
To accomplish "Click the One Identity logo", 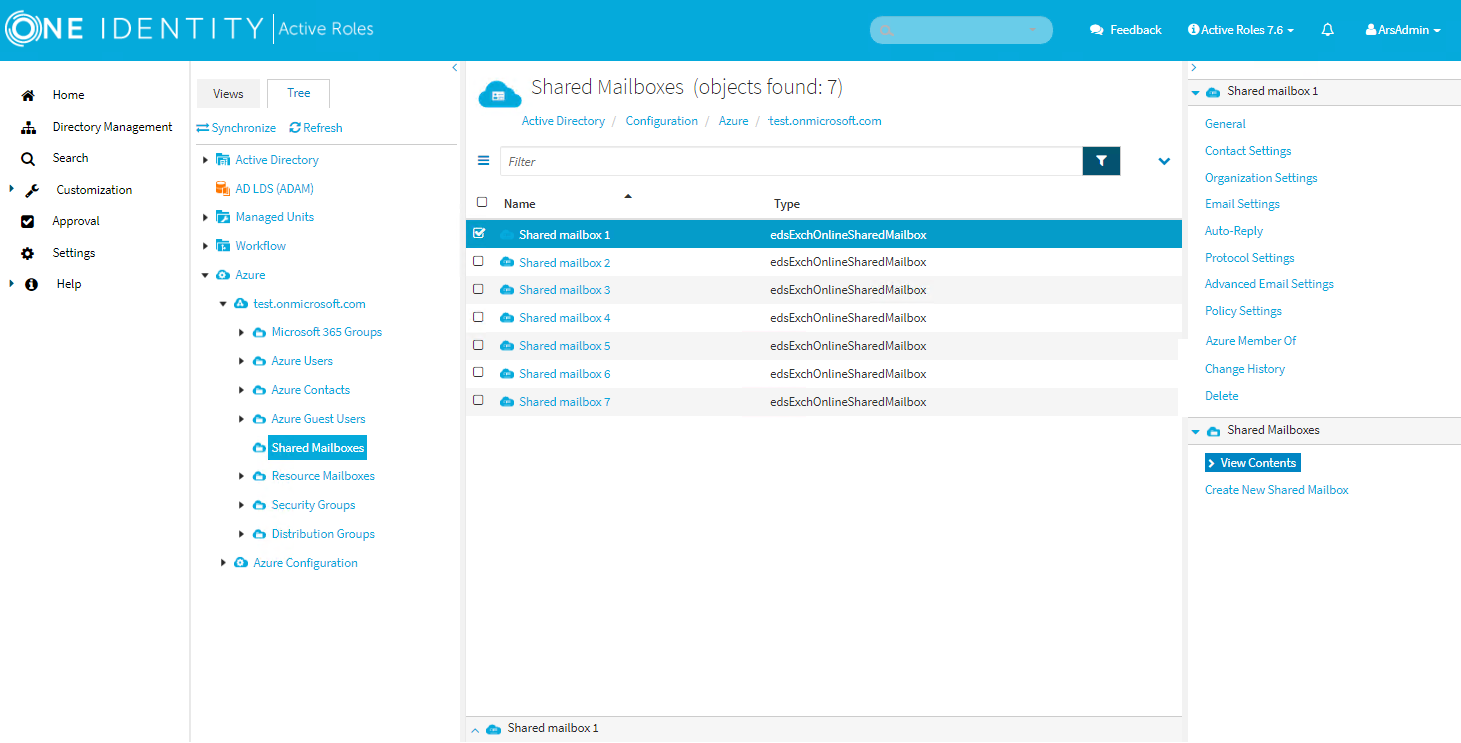I will point(135,29).
